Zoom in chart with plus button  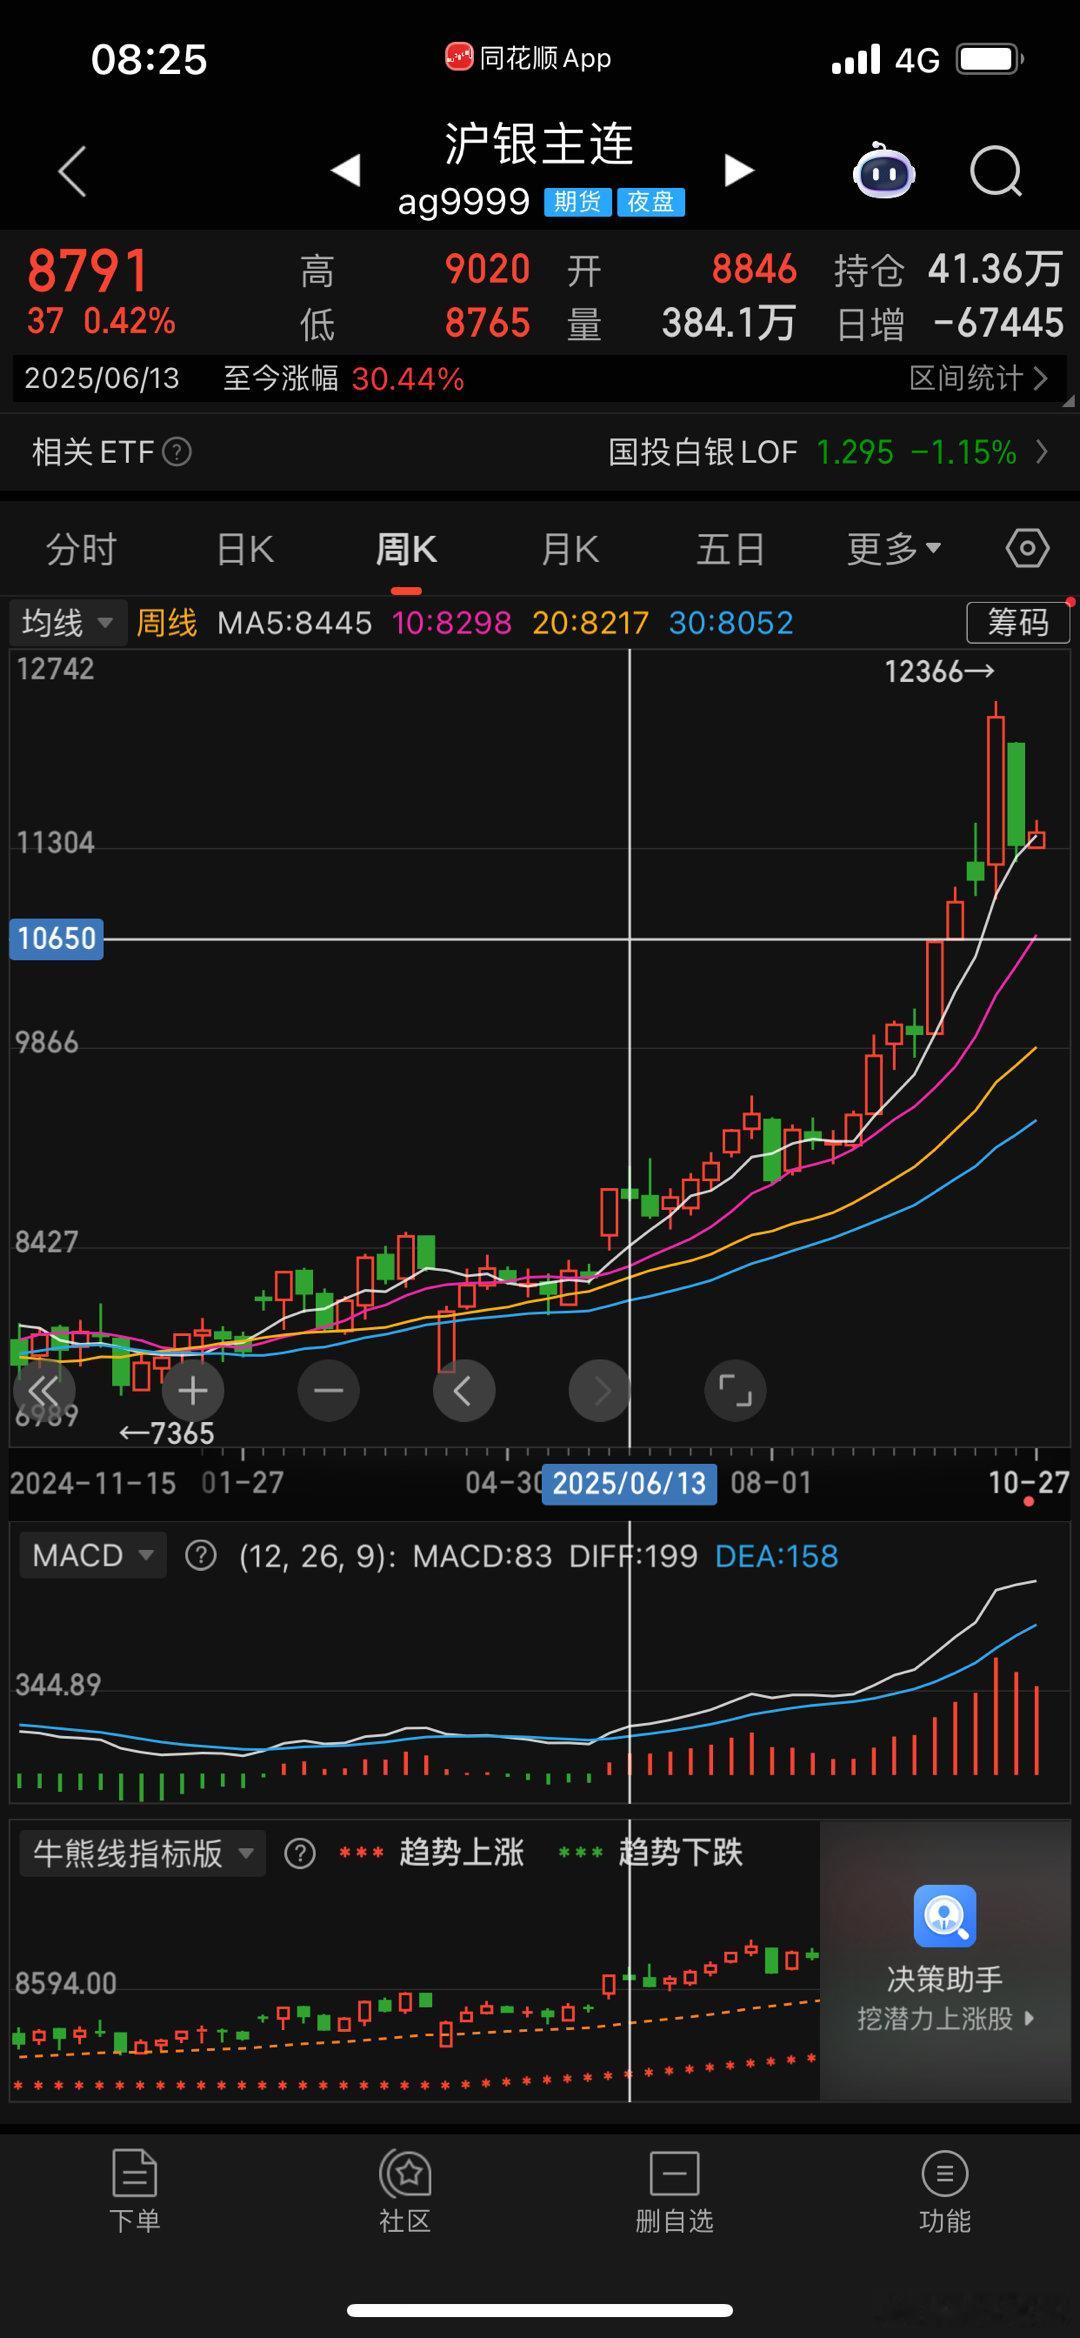[192, 1390]
